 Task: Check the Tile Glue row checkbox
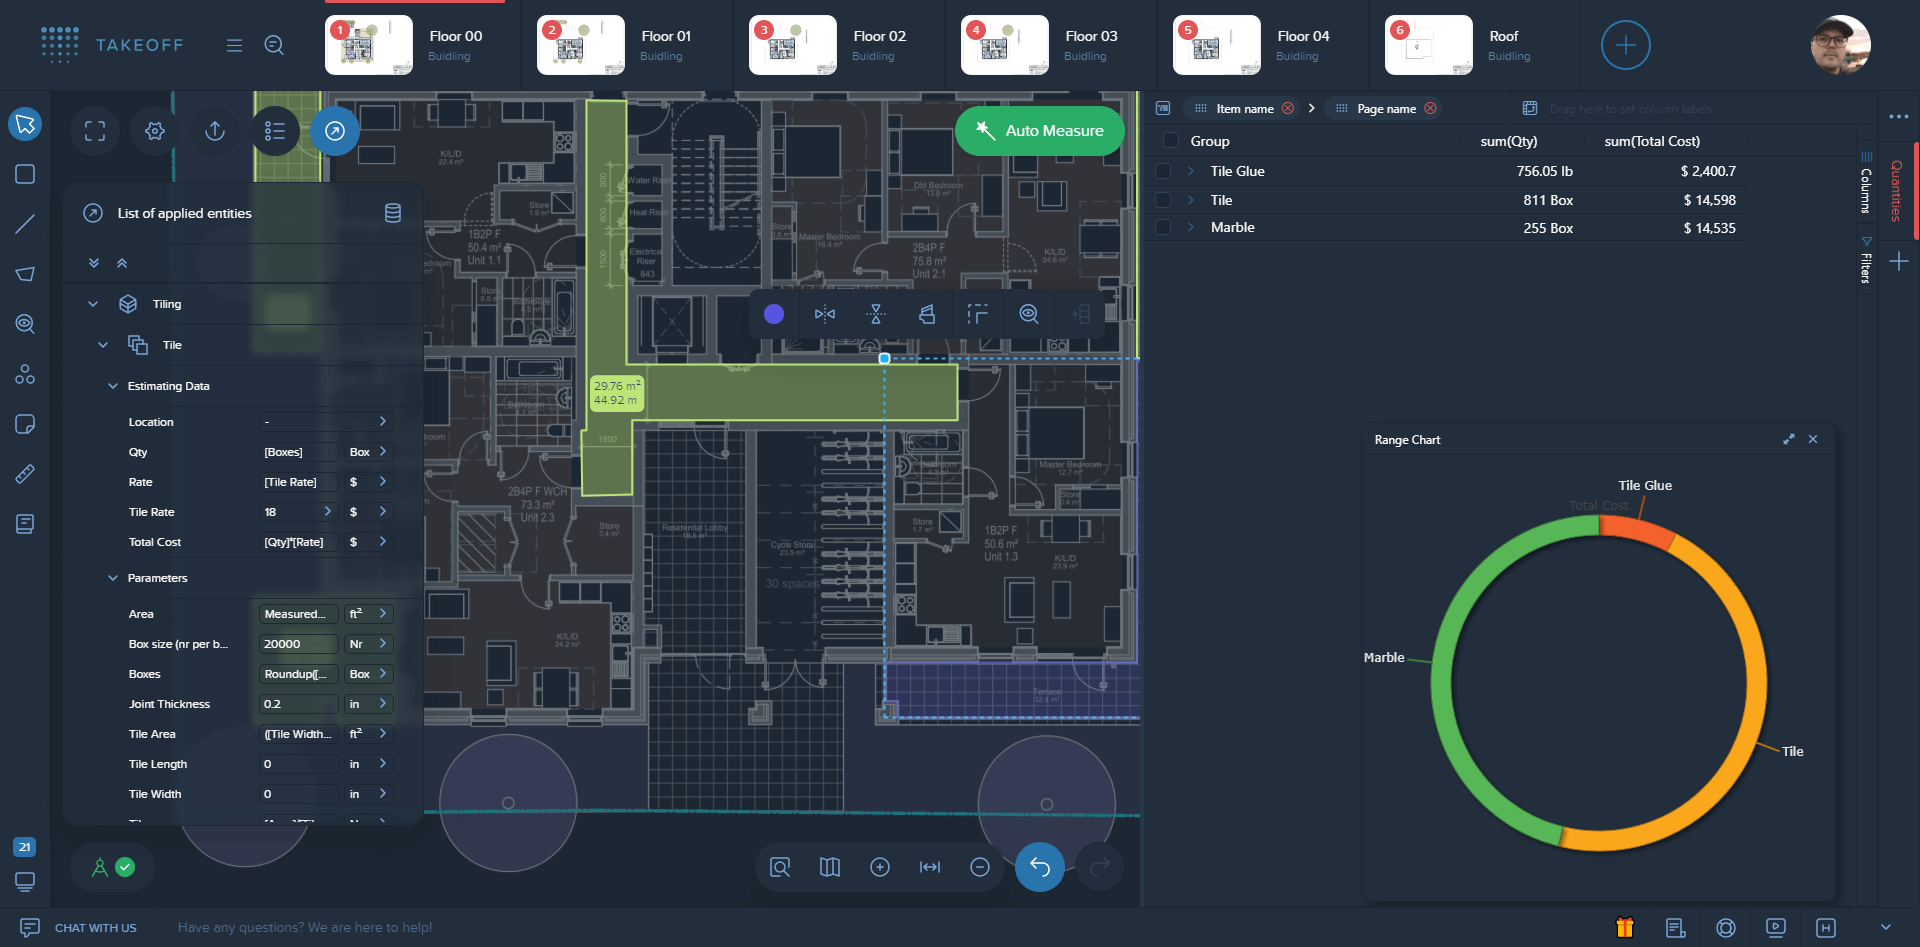(1163, 171)
